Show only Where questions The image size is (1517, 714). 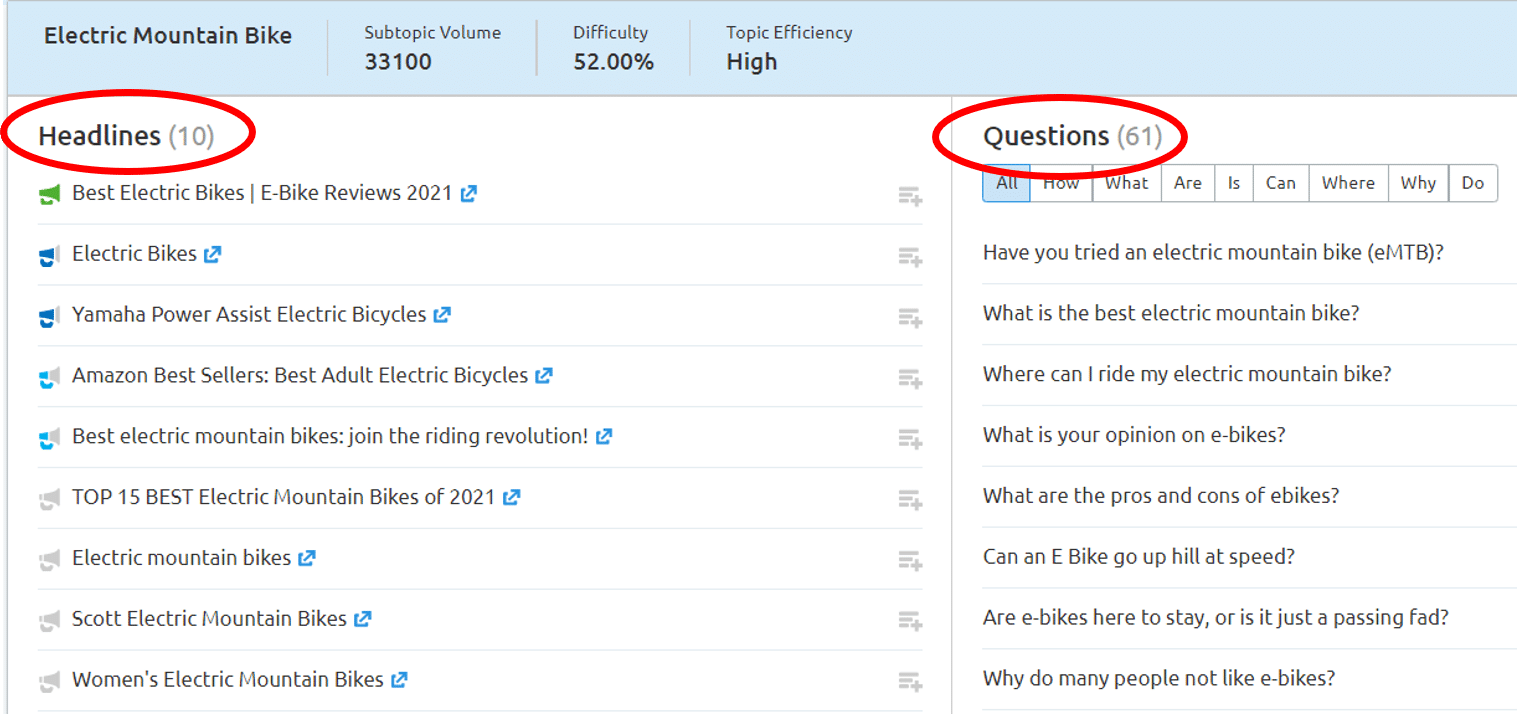(x=1348, y=183)
